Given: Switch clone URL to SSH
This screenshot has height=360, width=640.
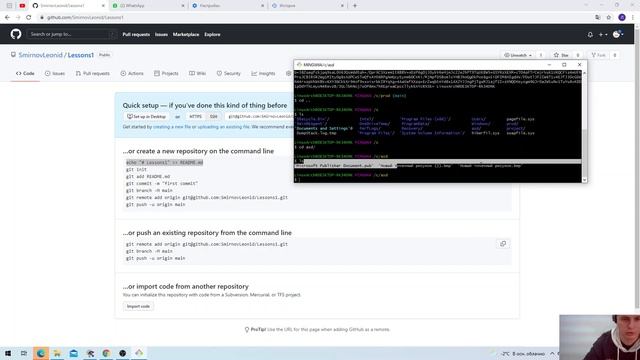Looking at the screenshot, I should coord(213,117).
